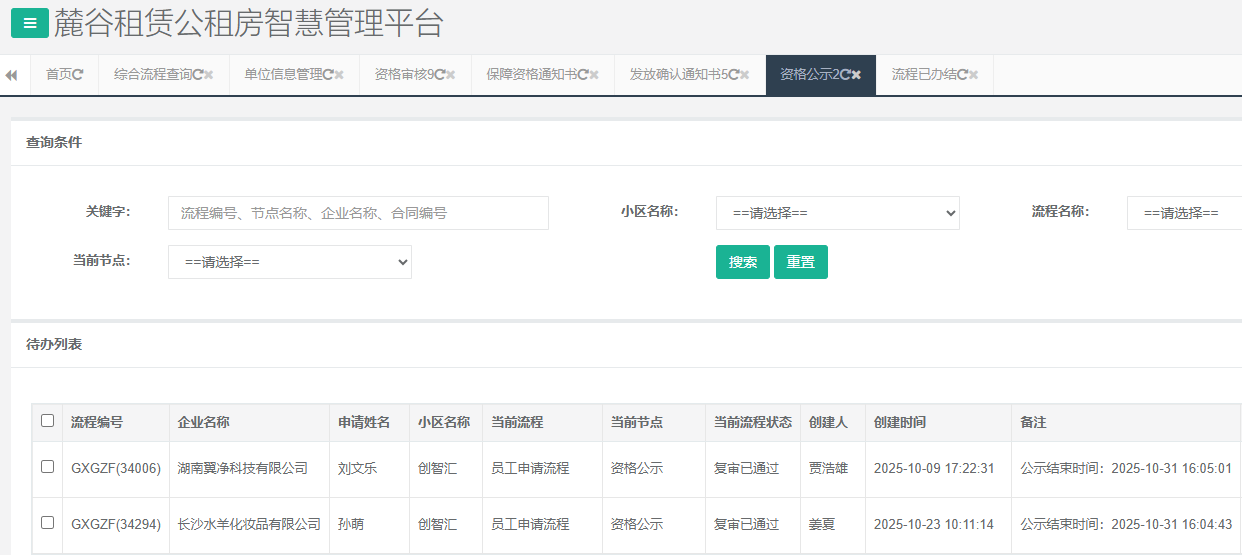Image resolution: width=1242 pixels, height=555 pixels.
Task: Refresh the 首页 tab via its reload icon
Action: (x=79, y=75)
